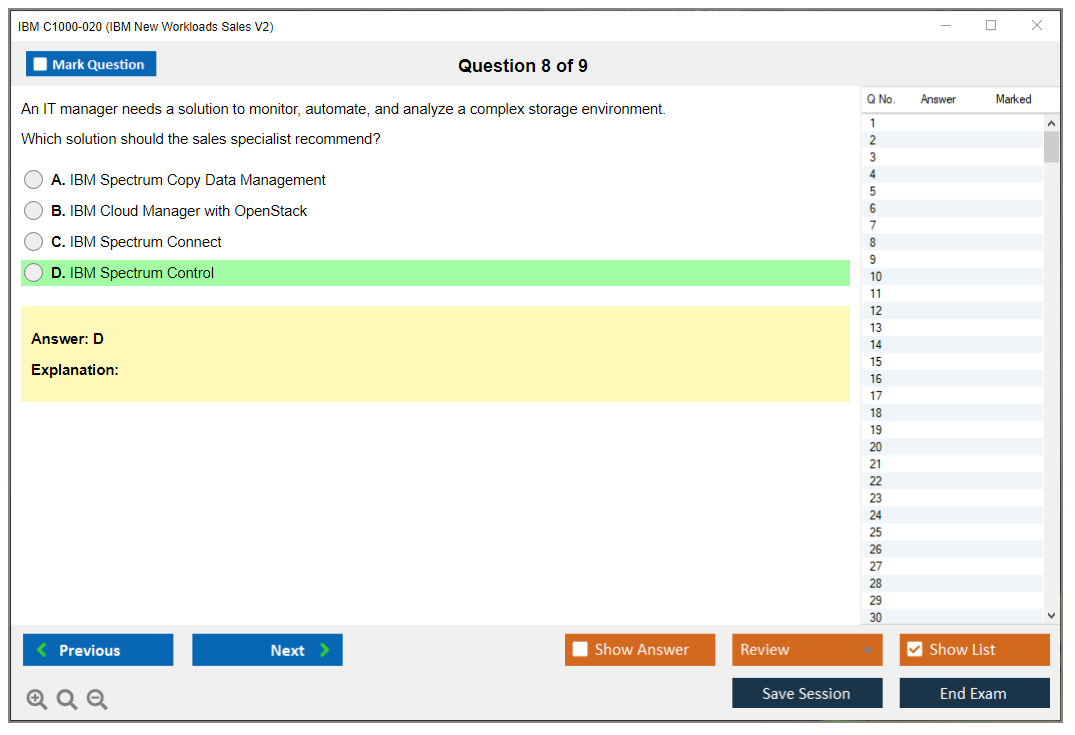Click the zoom in magnifier icon

point(37,700)
